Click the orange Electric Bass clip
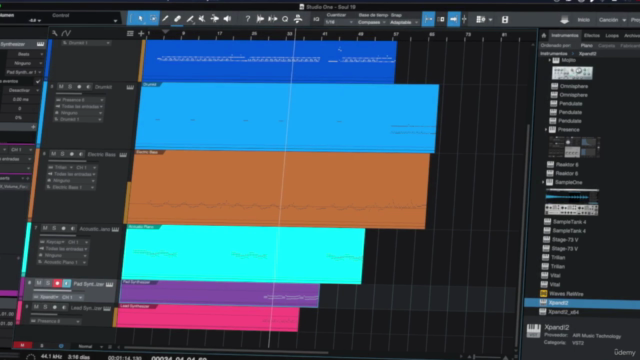640x360 pixels. click(278, 189)
